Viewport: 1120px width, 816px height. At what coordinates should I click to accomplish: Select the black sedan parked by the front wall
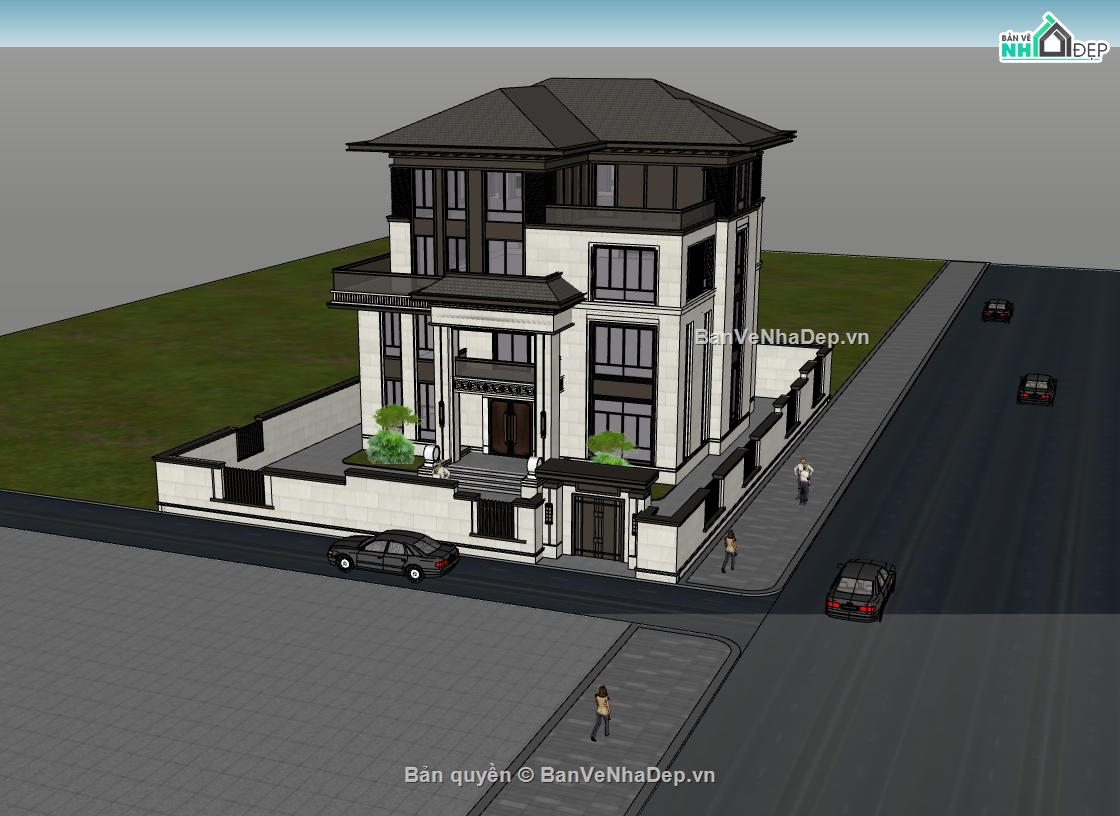point(394,553)
